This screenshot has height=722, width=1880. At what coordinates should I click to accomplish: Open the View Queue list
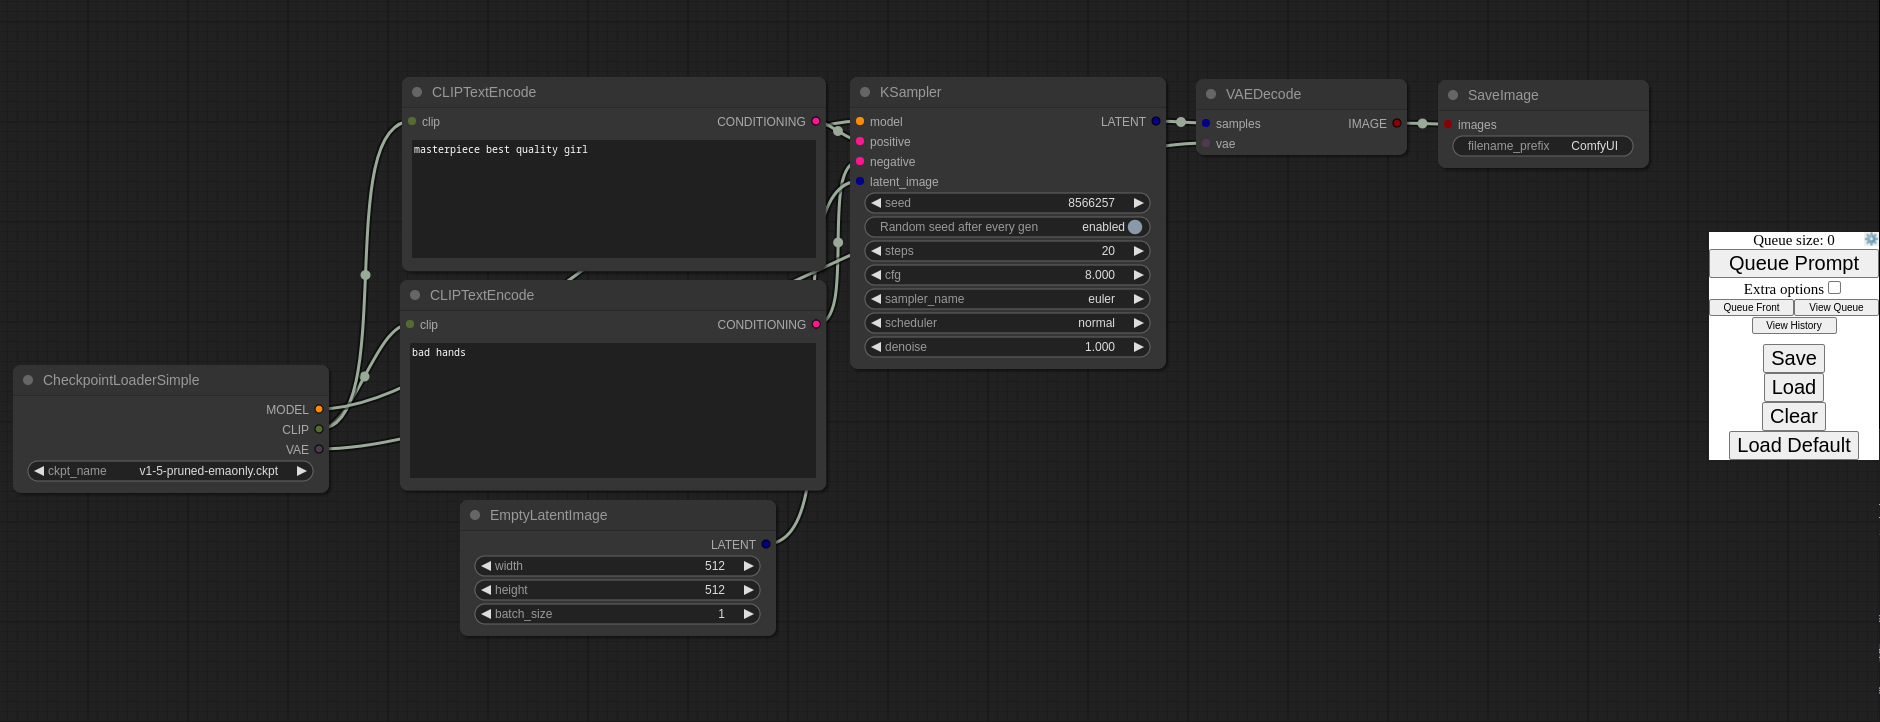(x=1835, y=308)
